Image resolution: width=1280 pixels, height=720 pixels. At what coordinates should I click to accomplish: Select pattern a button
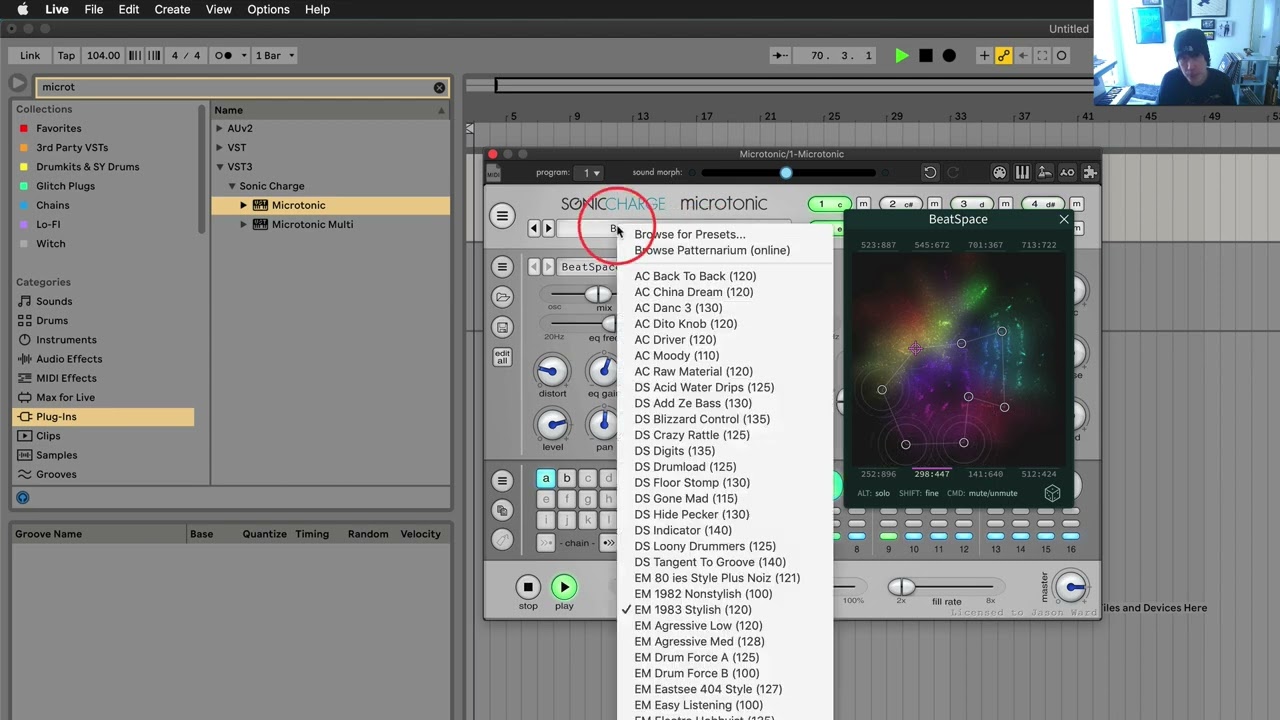[546, 478]
